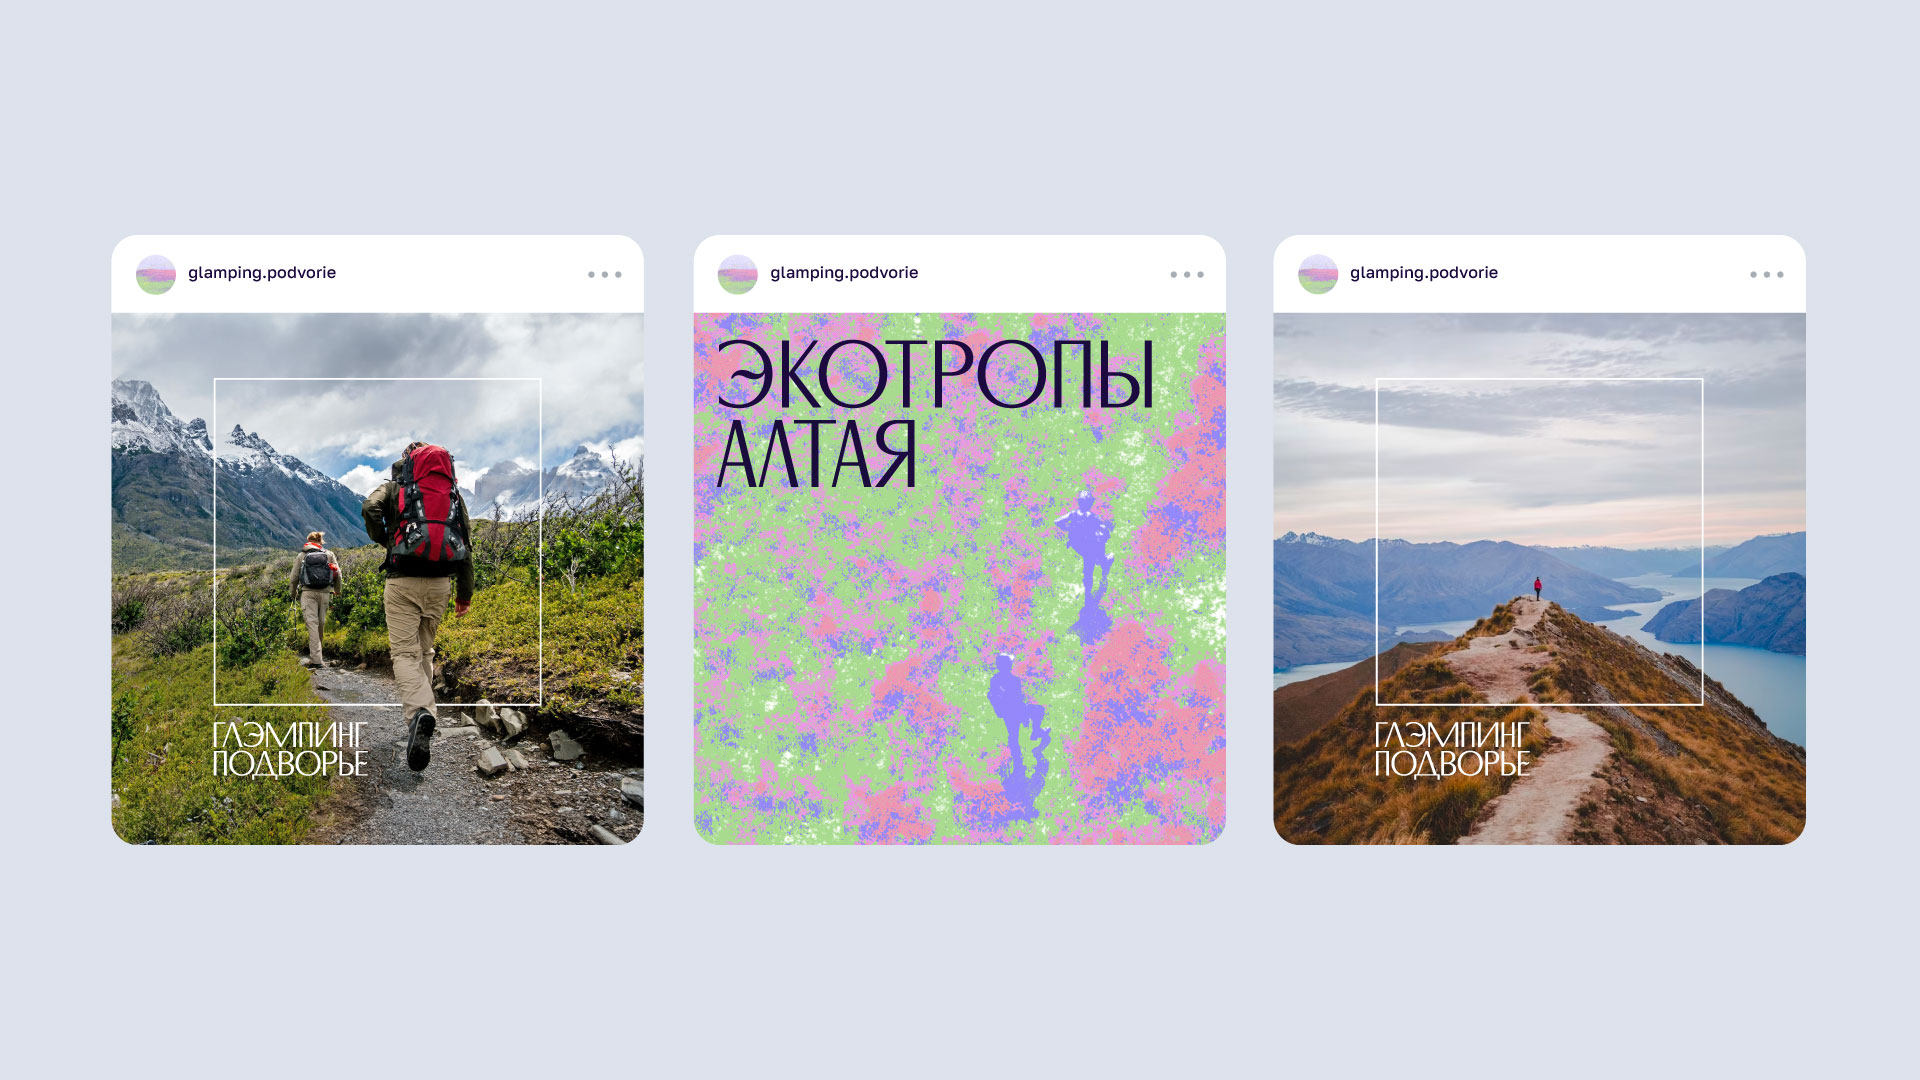
Task: Open the three-dot menu on the Экотропы Алтая post
Action: point(1187,274)
